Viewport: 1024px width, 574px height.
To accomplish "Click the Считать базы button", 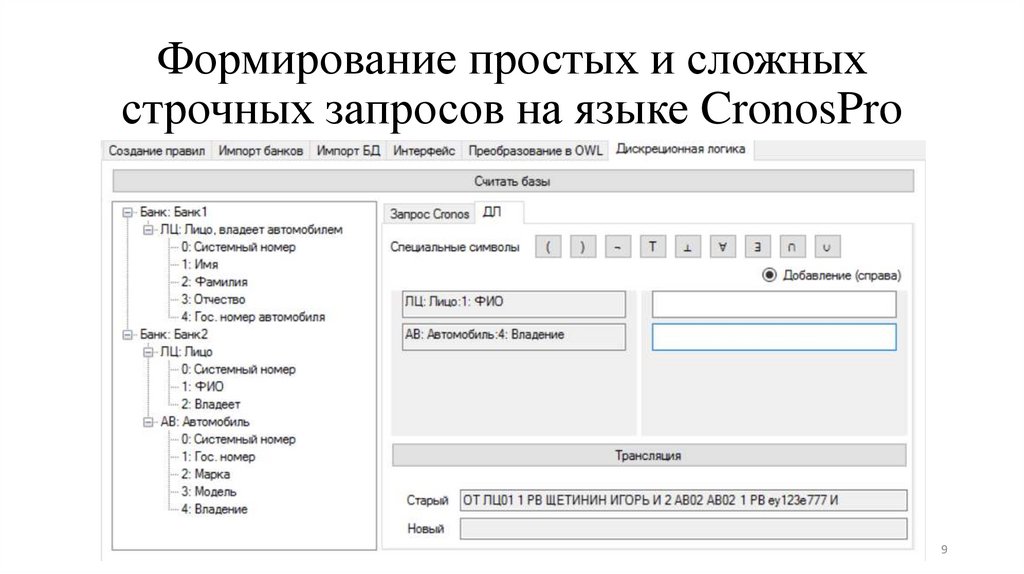I will coord(513,182).
